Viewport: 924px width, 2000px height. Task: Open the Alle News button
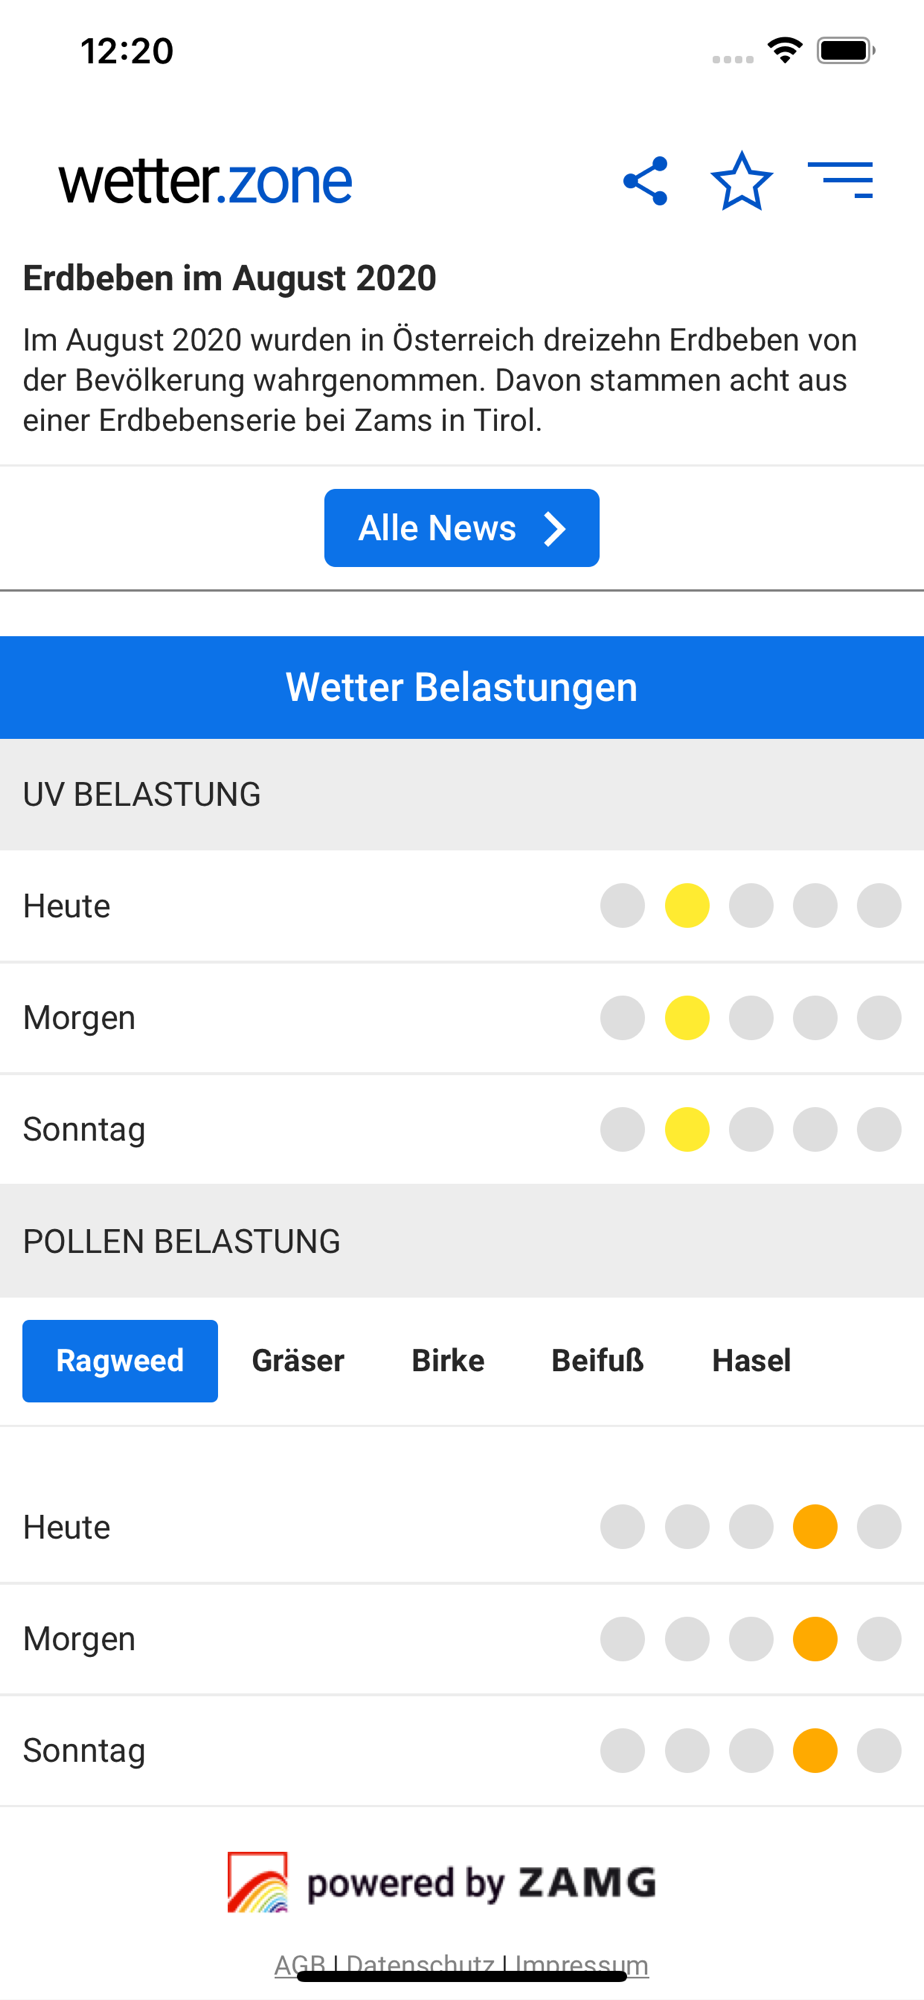click(x=462, y=528)
